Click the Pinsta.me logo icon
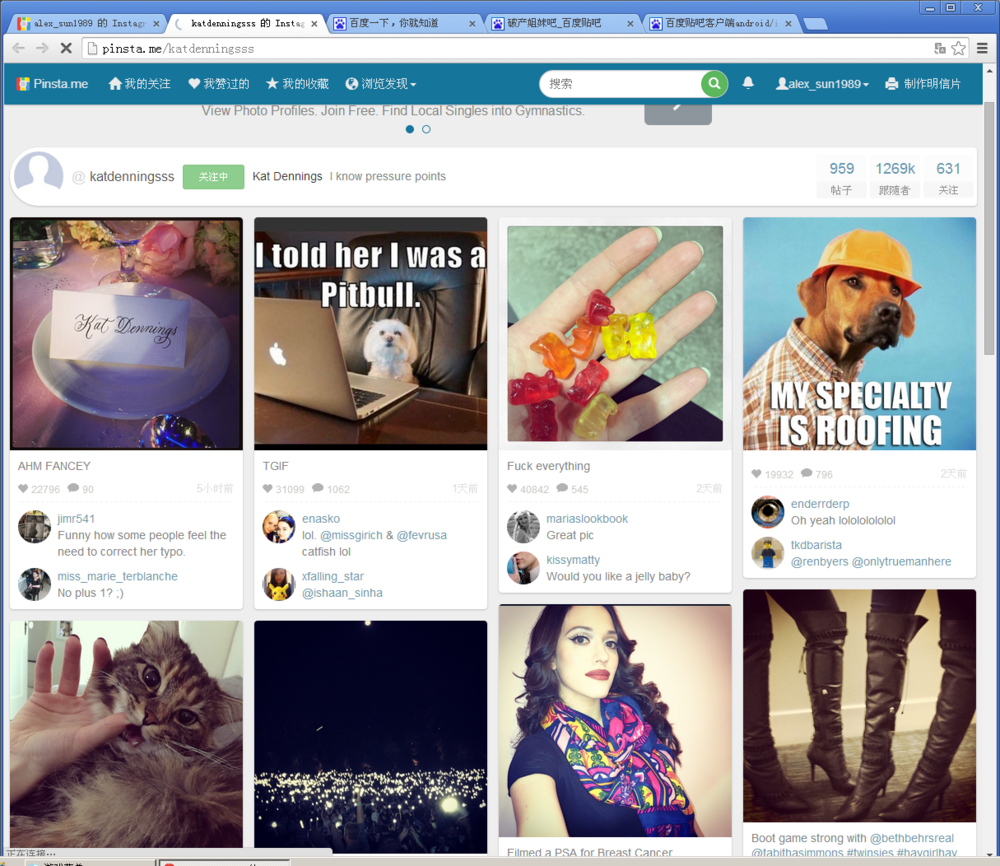The height and width of the screenshot is (866, 1000). tap(23, 84)
